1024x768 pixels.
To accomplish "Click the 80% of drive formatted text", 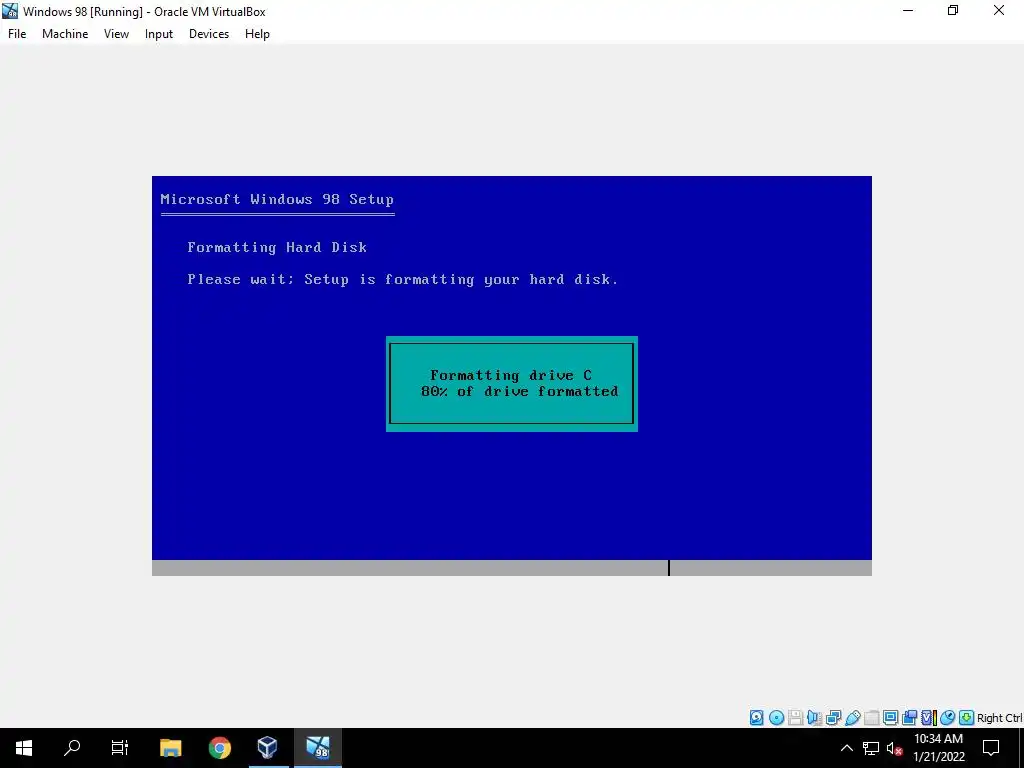I will pos(519,391).
